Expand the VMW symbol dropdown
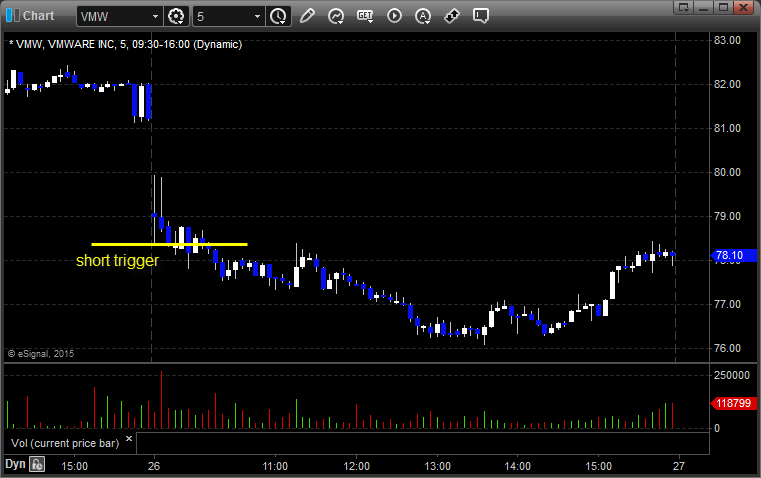The height and width of the screenshot is (478, 761). pyautogui.click(x=154, y=16)
